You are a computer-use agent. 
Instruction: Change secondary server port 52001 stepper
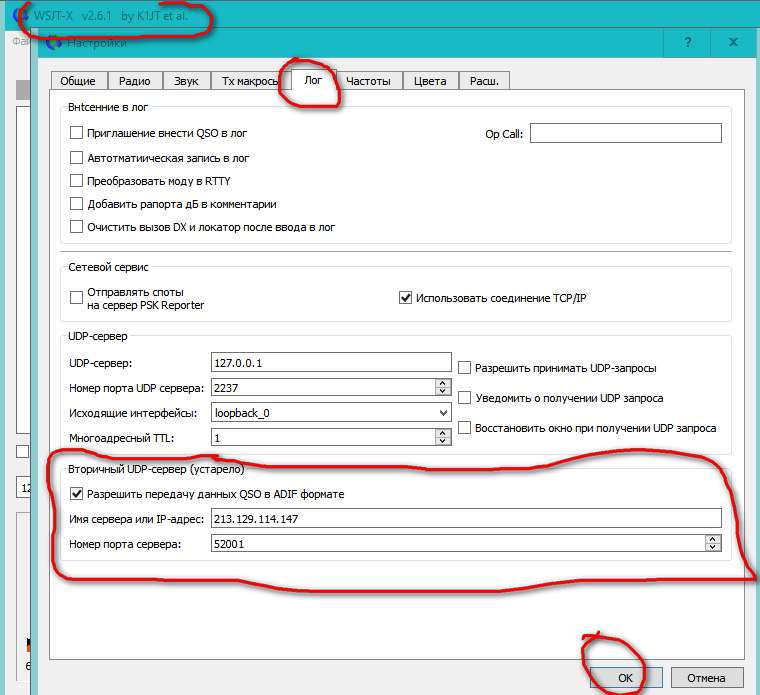[x=712, y=543]
